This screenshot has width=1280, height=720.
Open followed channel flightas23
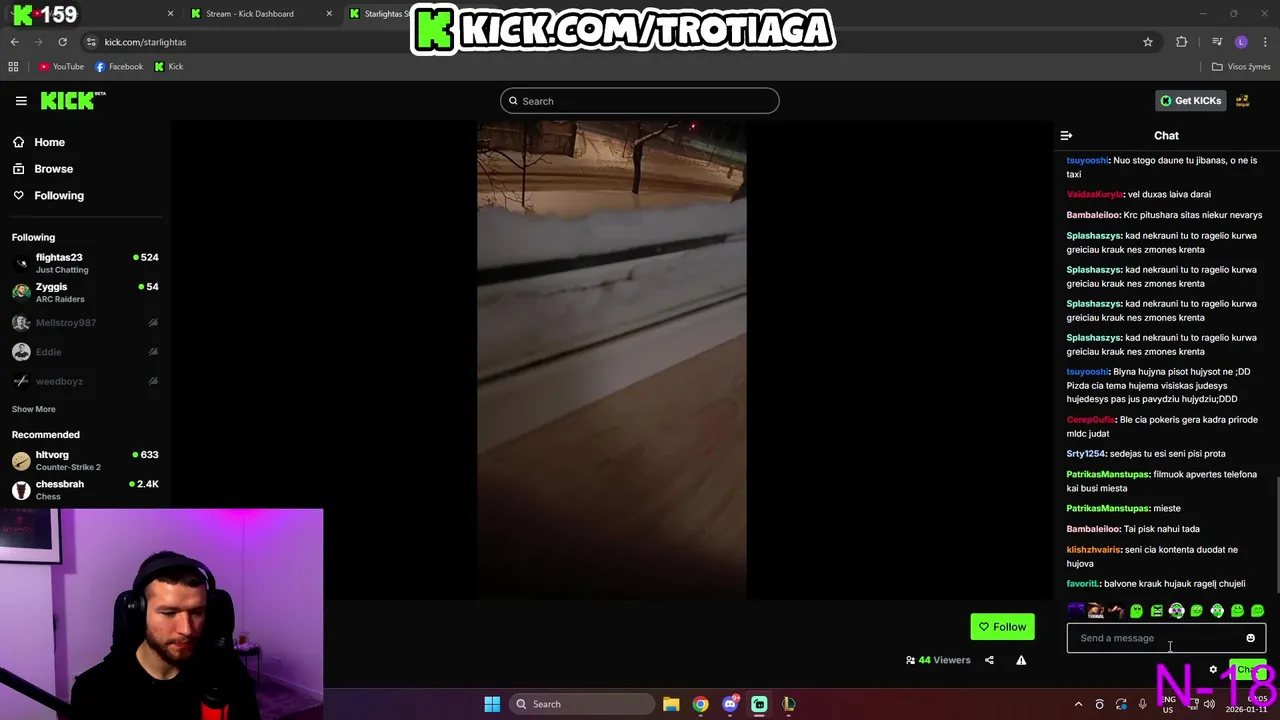(85, 263)
